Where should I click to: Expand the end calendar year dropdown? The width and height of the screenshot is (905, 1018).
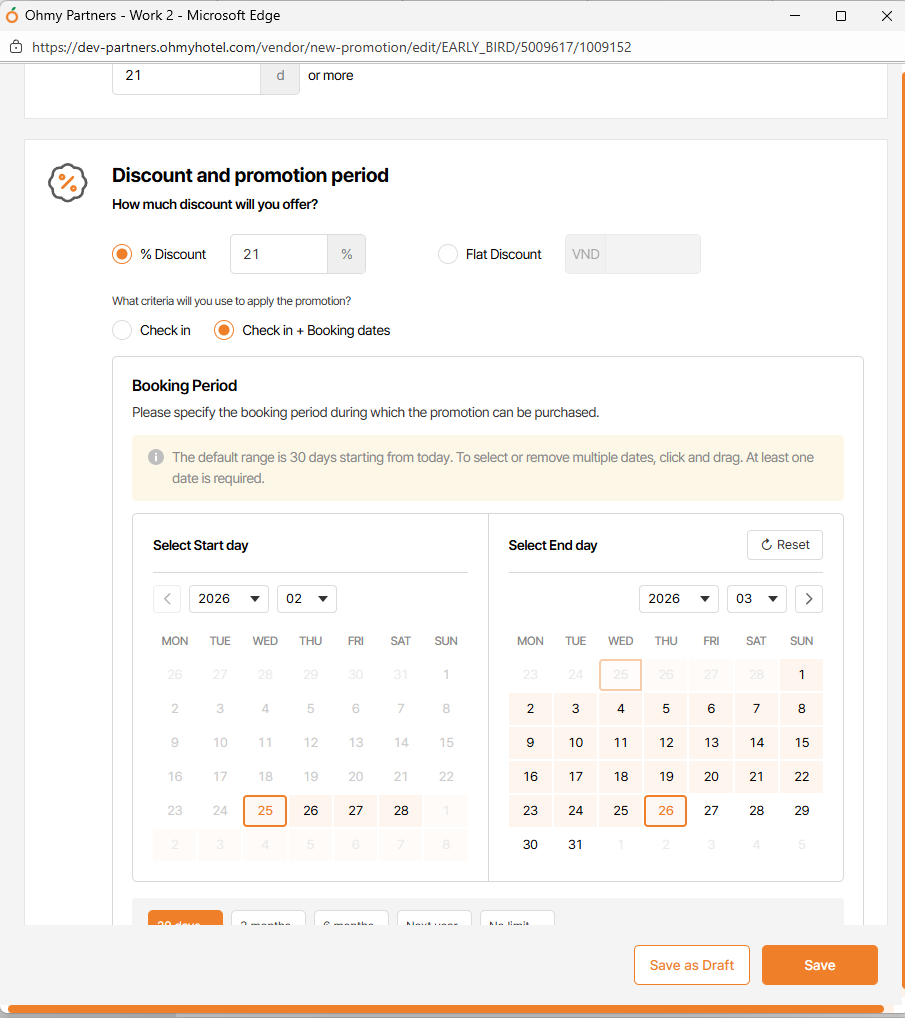tap(679, 599)
